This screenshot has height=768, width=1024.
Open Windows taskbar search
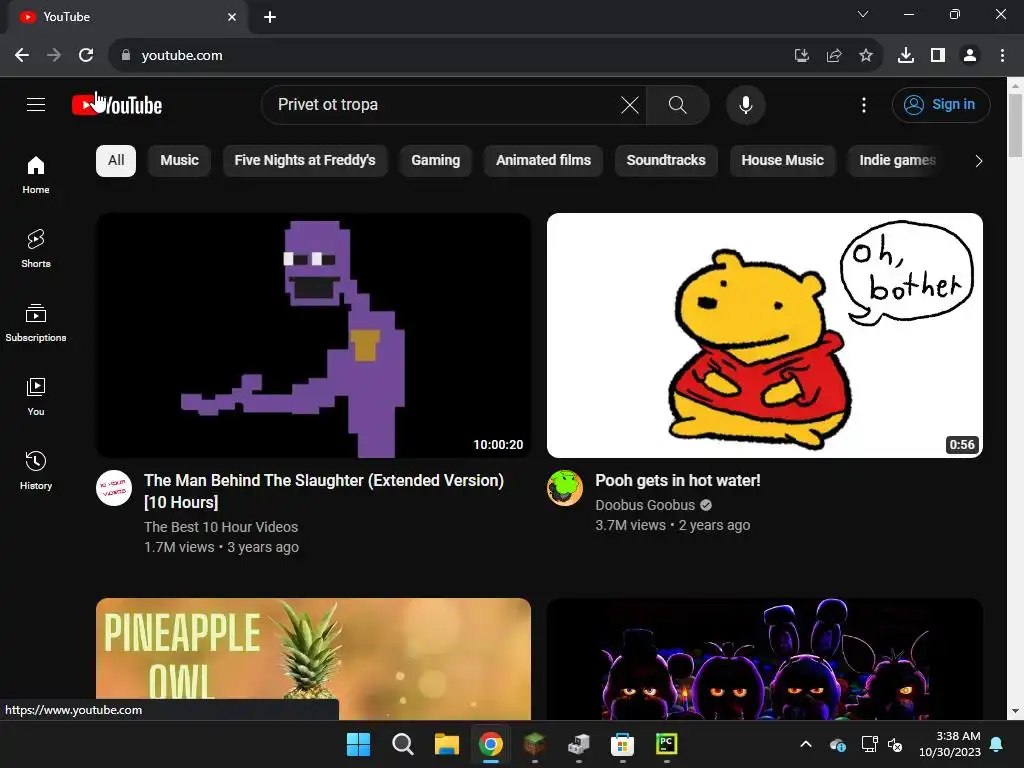402,744
